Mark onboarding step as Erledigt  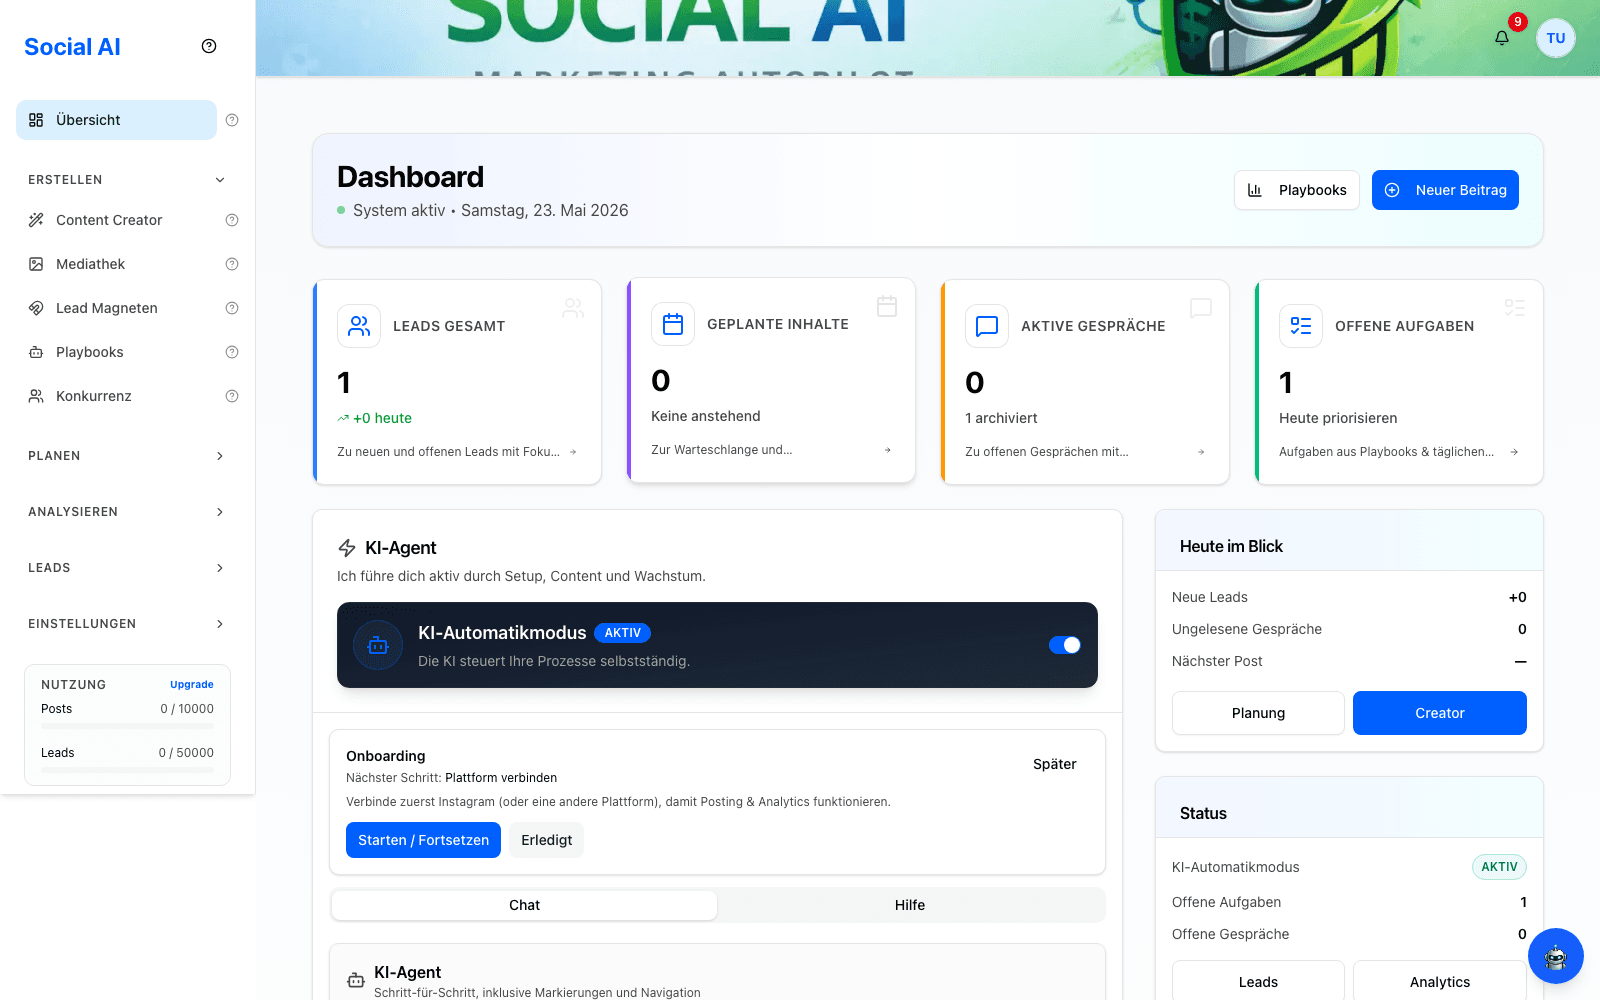coord(547,840)
